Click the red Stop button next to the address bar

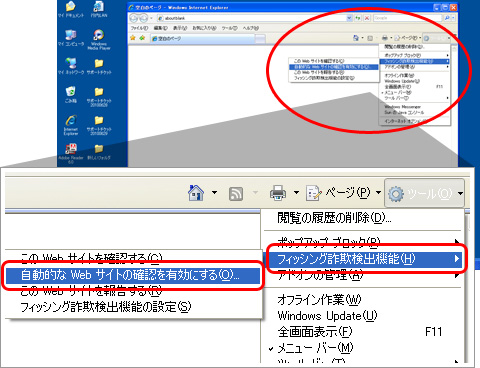tap(367, 18)
